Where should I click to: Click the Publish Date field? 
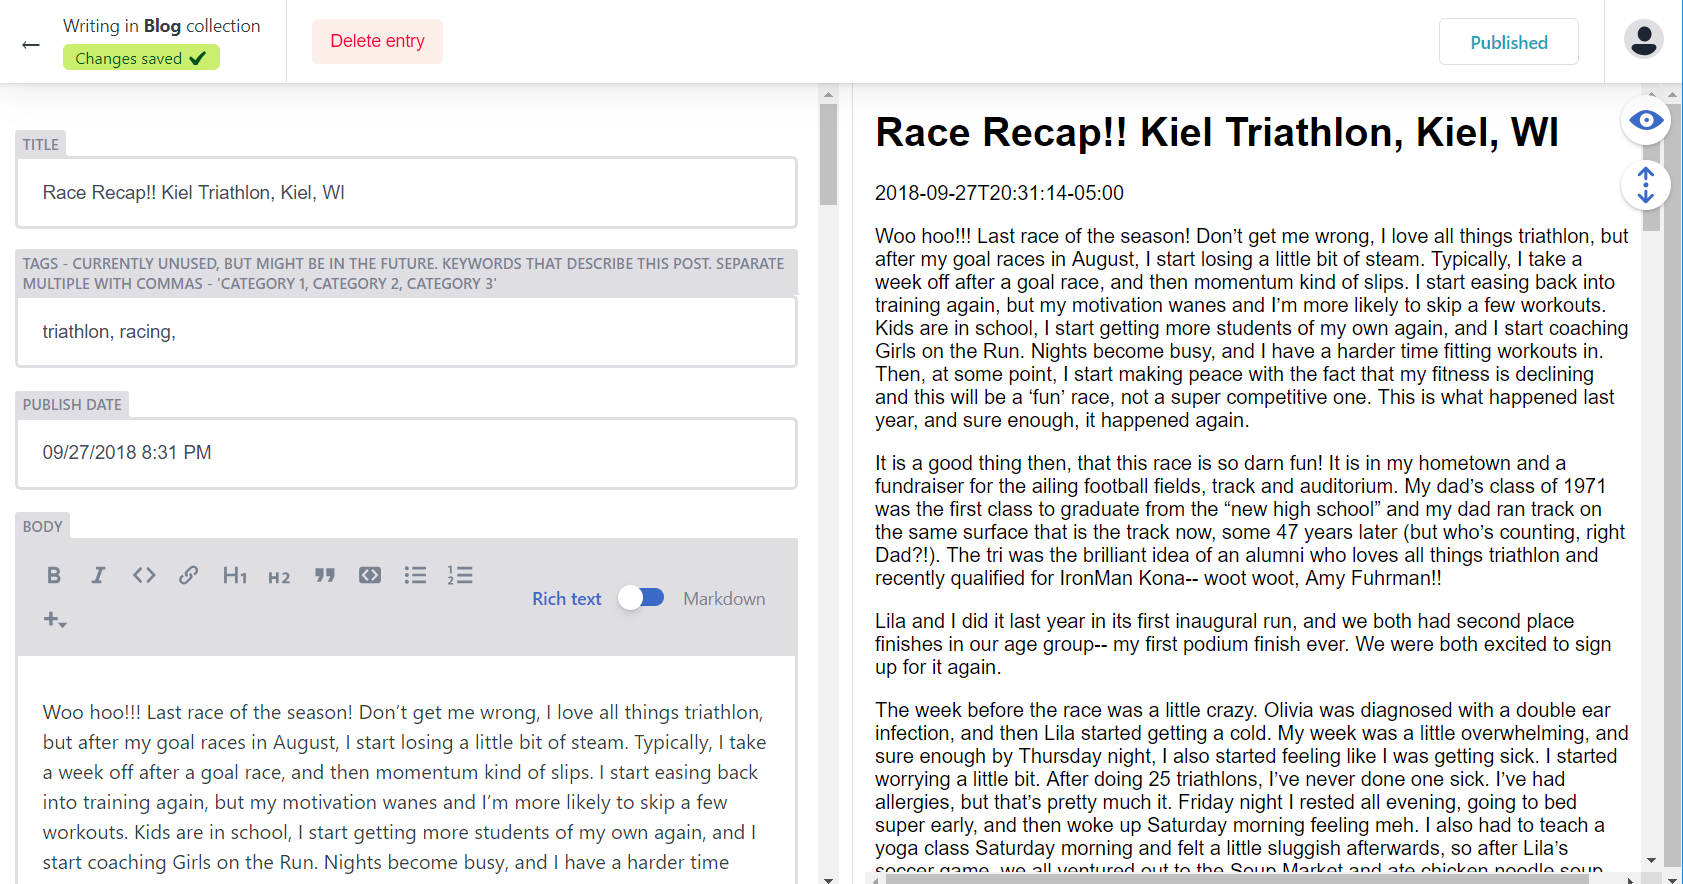pos(406,453)
